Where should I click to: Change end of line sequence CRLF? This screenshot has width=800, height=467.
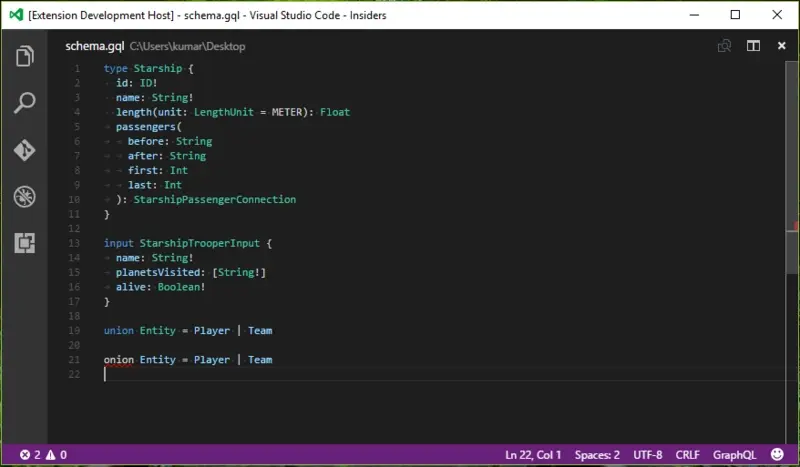pyautogui.click(x=687, y=455)
